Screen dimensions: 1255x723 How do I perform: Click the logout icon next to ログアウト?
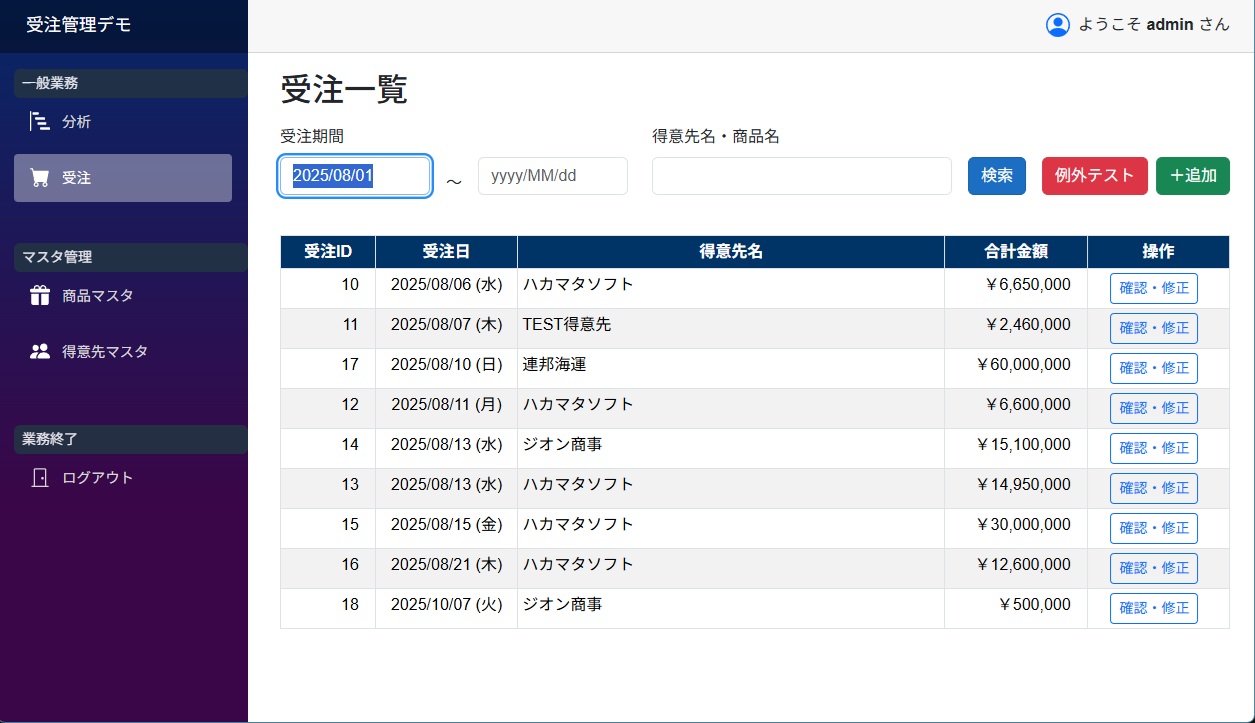click(x=38, y=477)
